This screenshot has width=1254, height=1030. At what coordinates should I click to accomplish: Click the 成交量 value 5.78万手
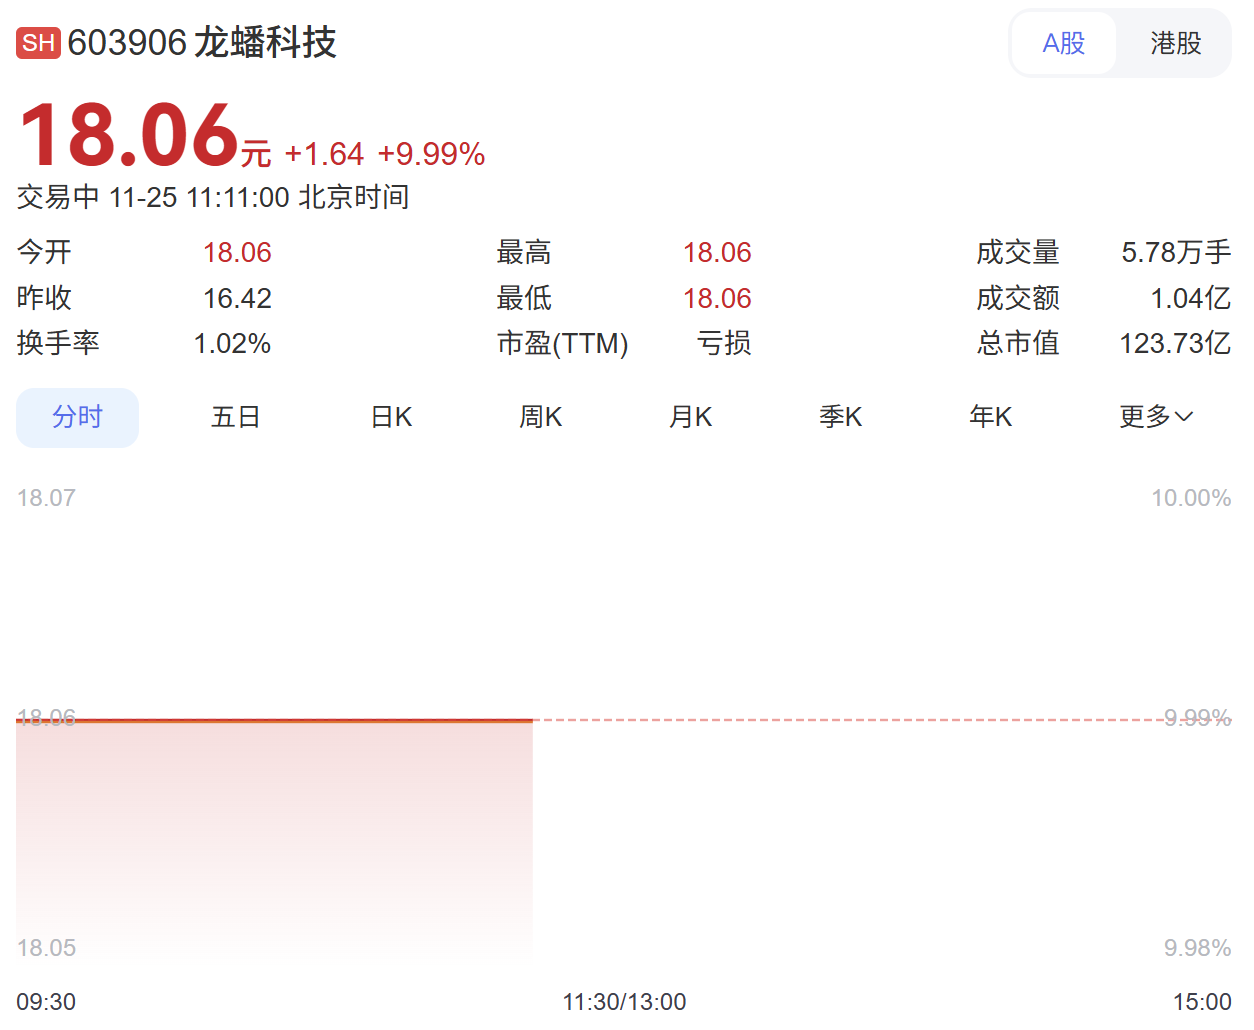pyautogui.click(x=1175, y=252)
